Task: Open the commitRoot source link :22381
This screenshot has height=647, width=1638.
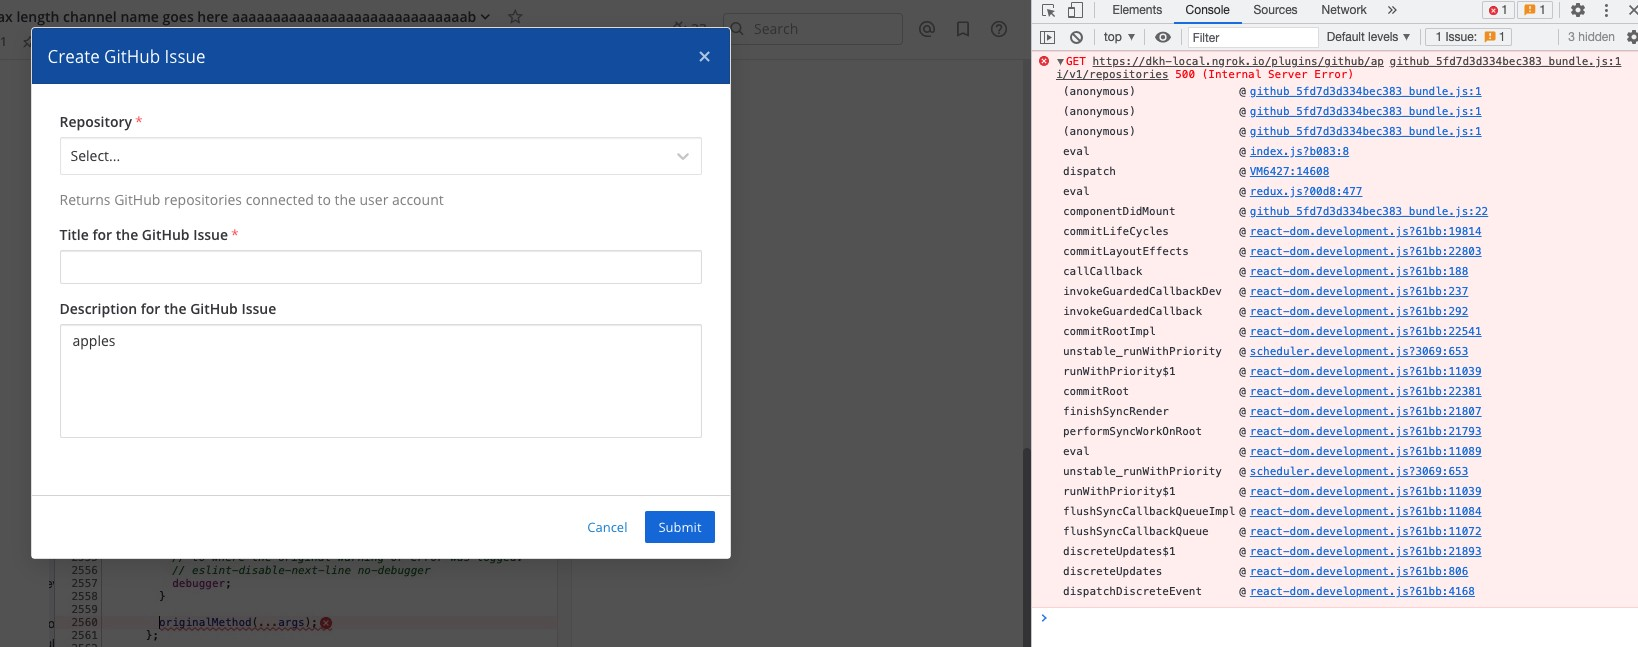Action: [x=1365, y=391]
